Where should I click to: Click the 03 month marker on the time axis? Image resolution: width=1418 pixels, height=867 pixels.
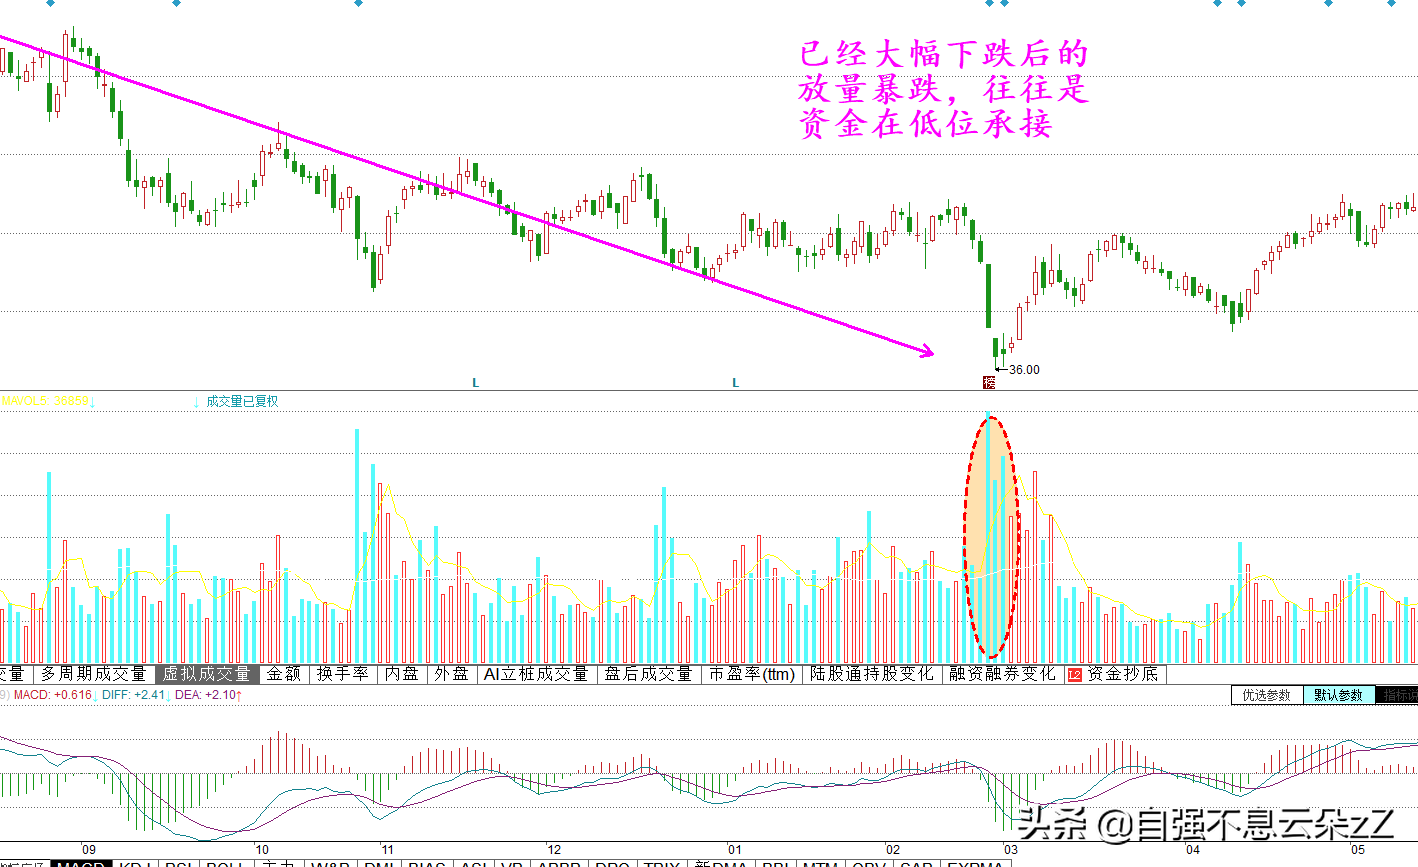tap(1011, 849)
